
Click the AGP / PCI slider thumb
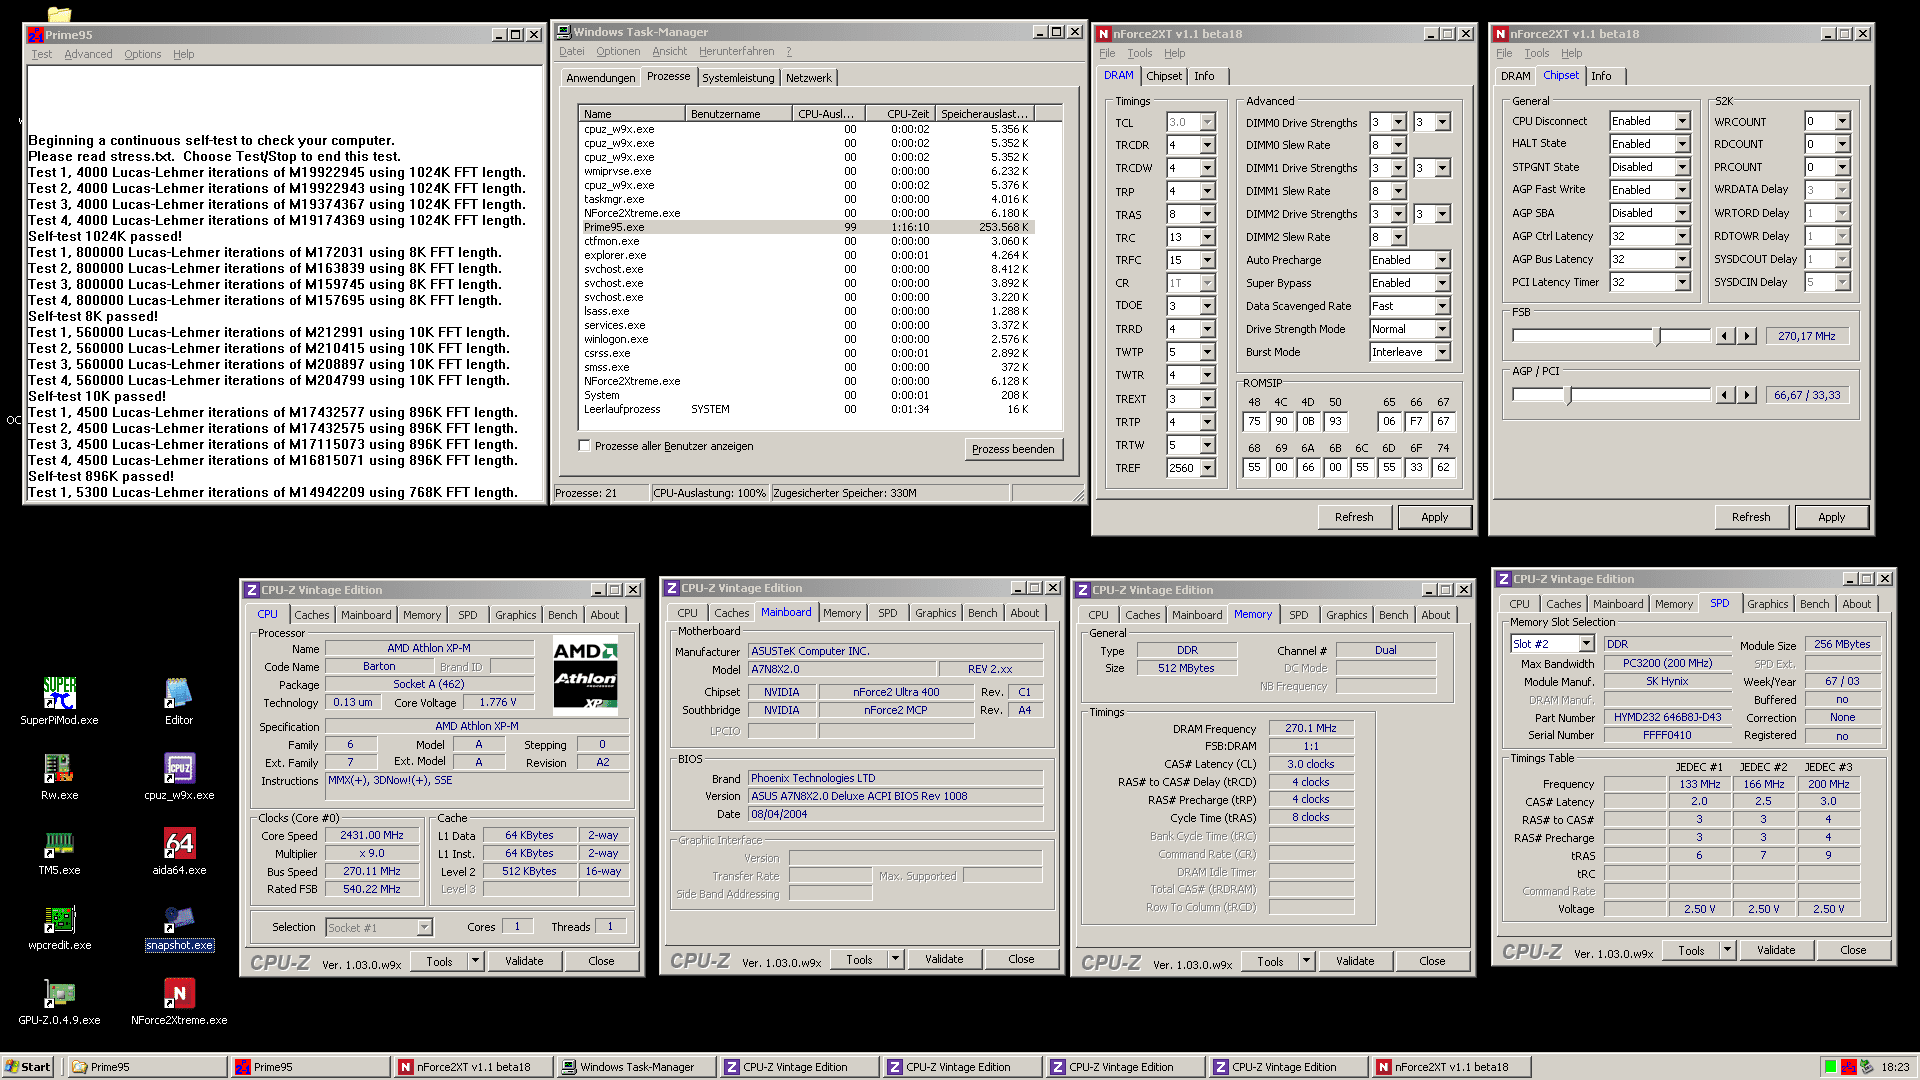click(x=1568, y=396)
